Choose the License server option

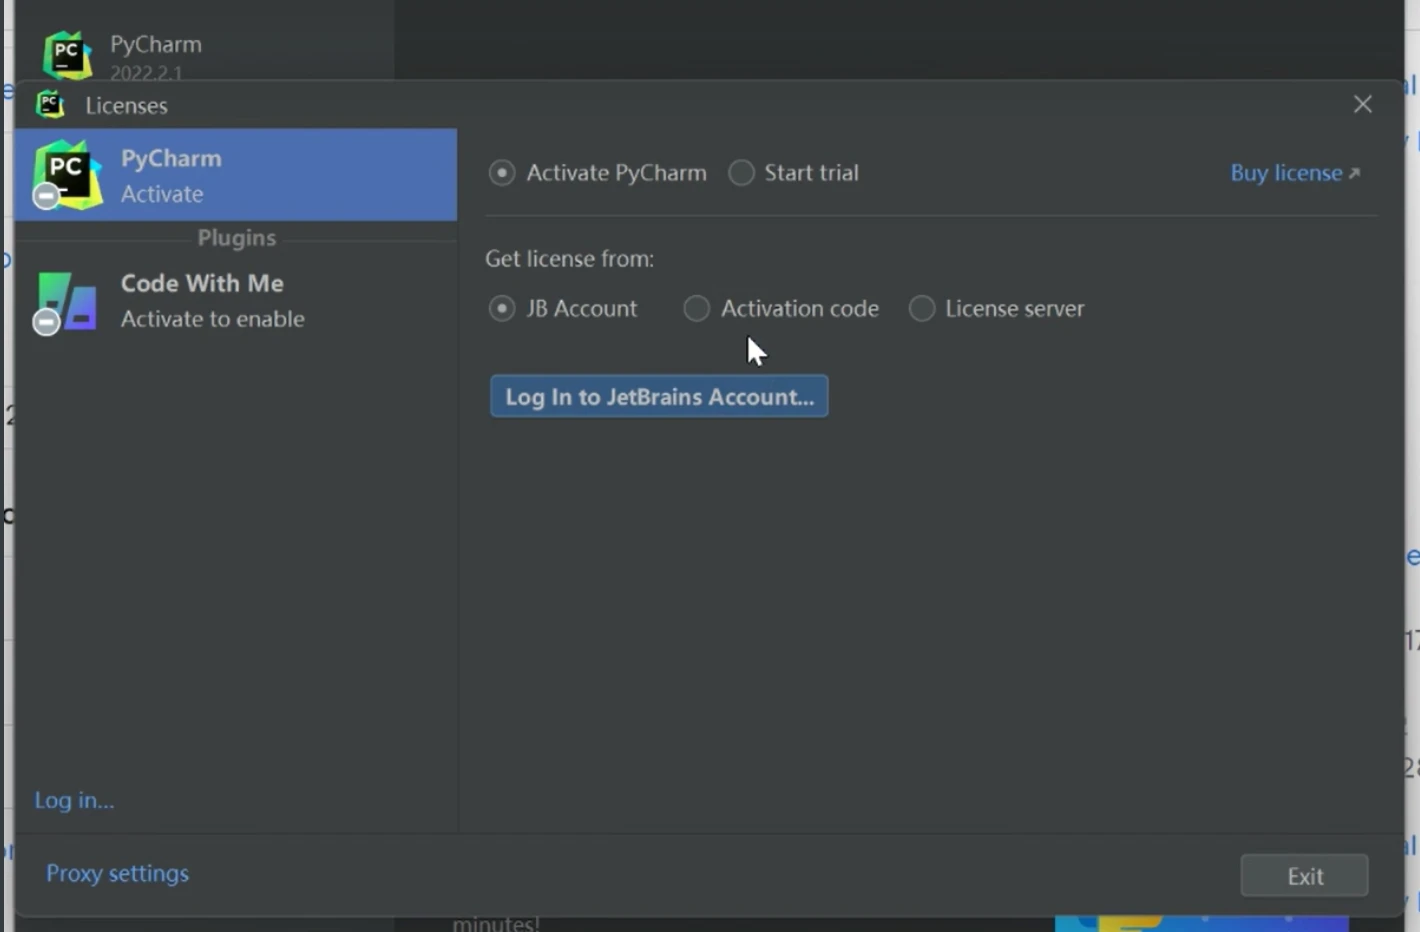pos(922,309)
